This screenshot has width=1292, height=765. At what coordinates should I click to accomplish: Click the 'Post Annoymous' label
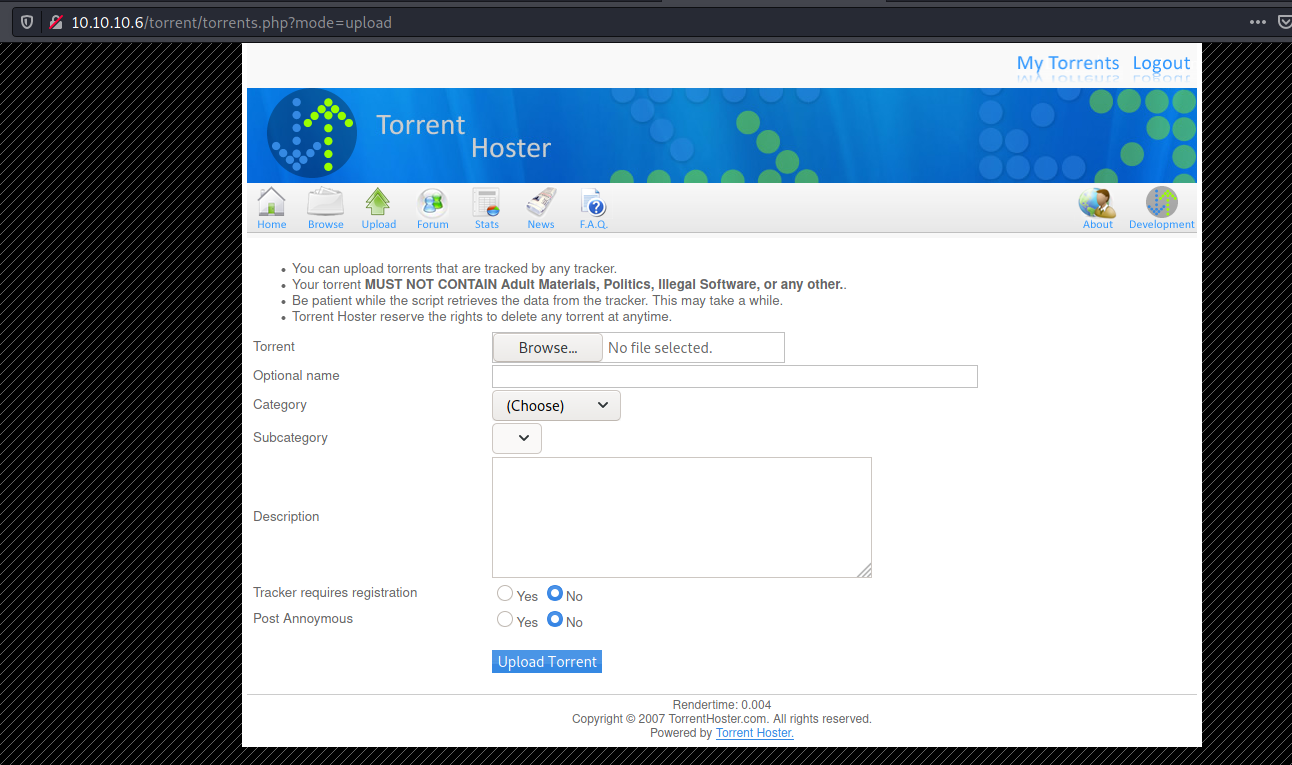pyautogui.click(x=303, y=619)
